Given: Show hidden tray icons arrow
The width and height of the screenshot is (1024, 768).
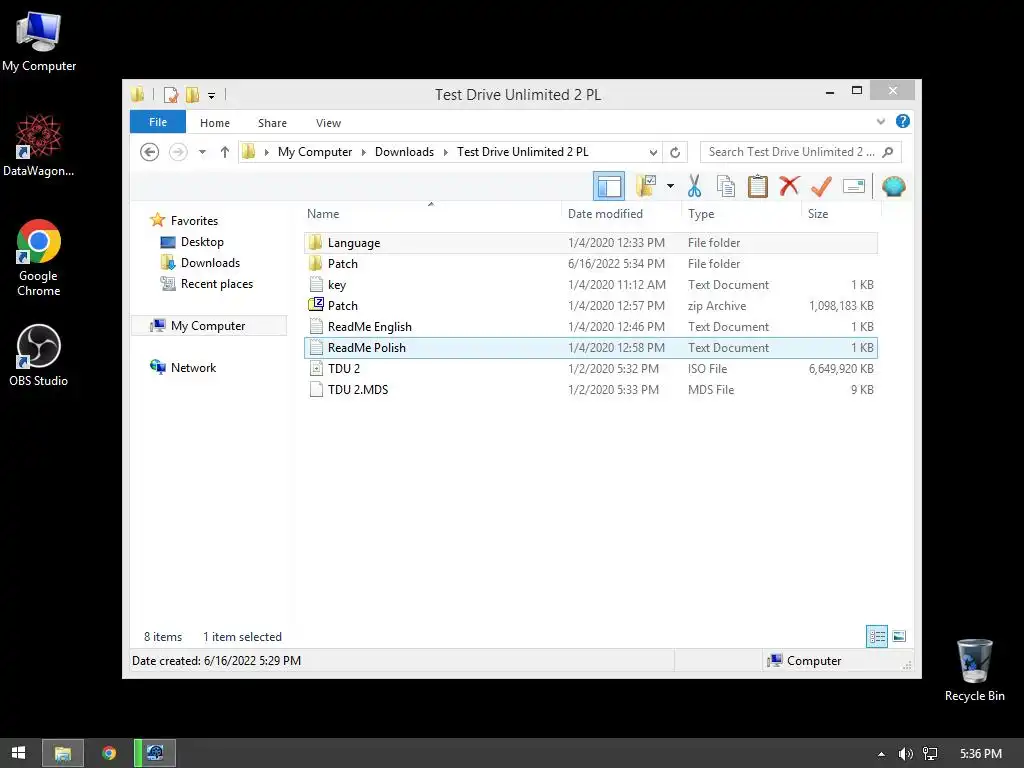Looking at the screenshot, I should (x=881, y=754).
